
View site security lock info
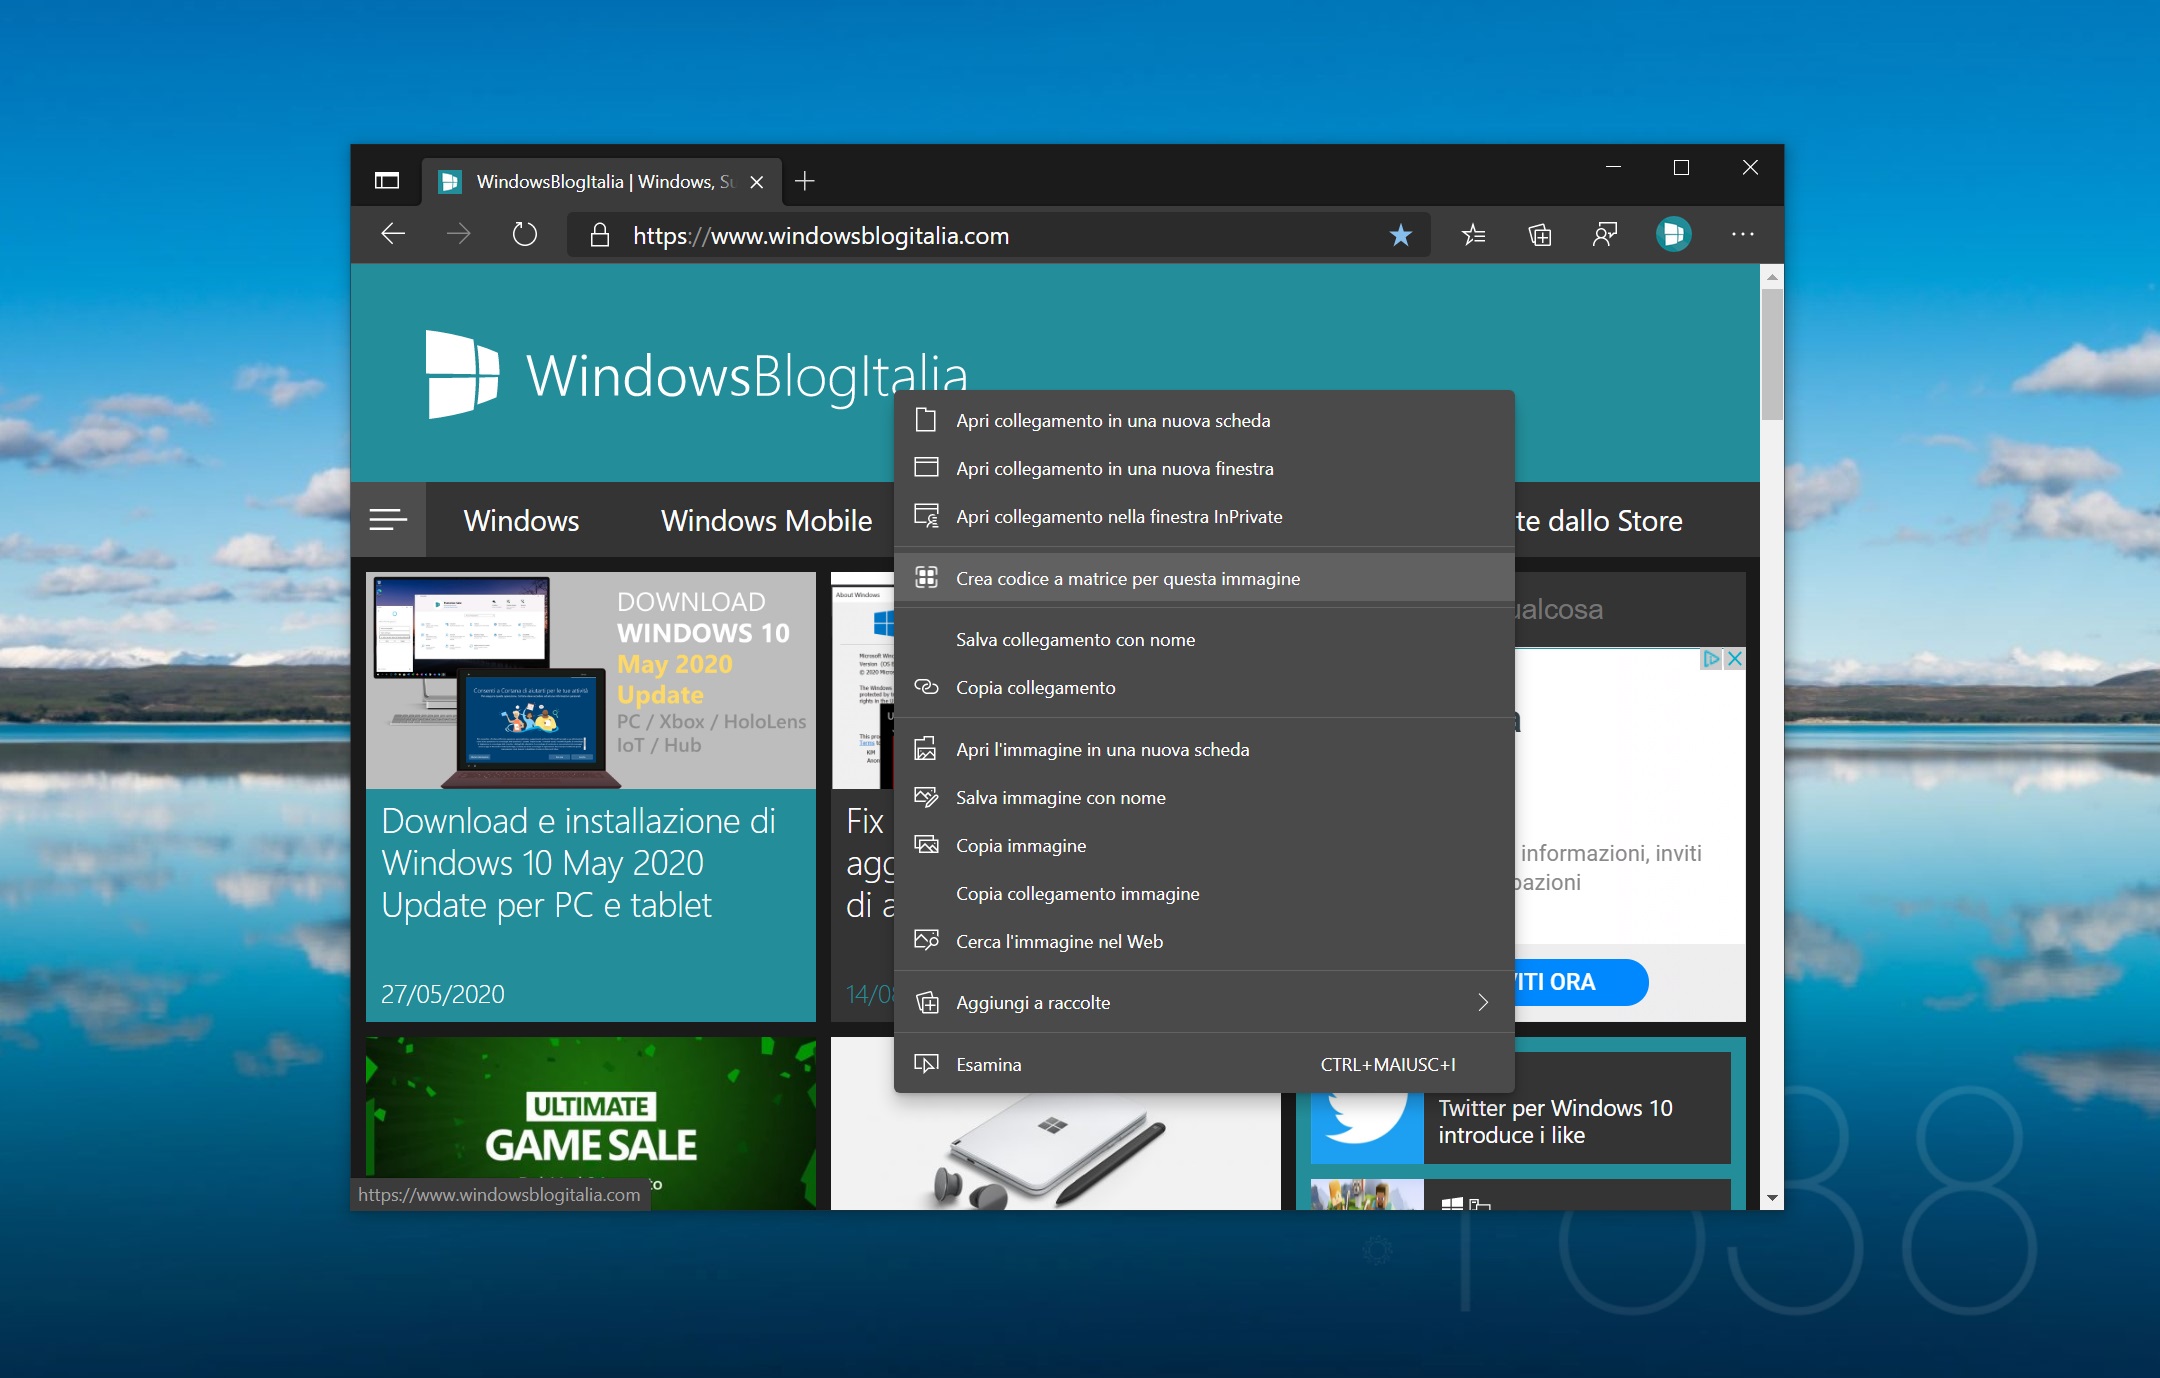(x=599, y=235)
